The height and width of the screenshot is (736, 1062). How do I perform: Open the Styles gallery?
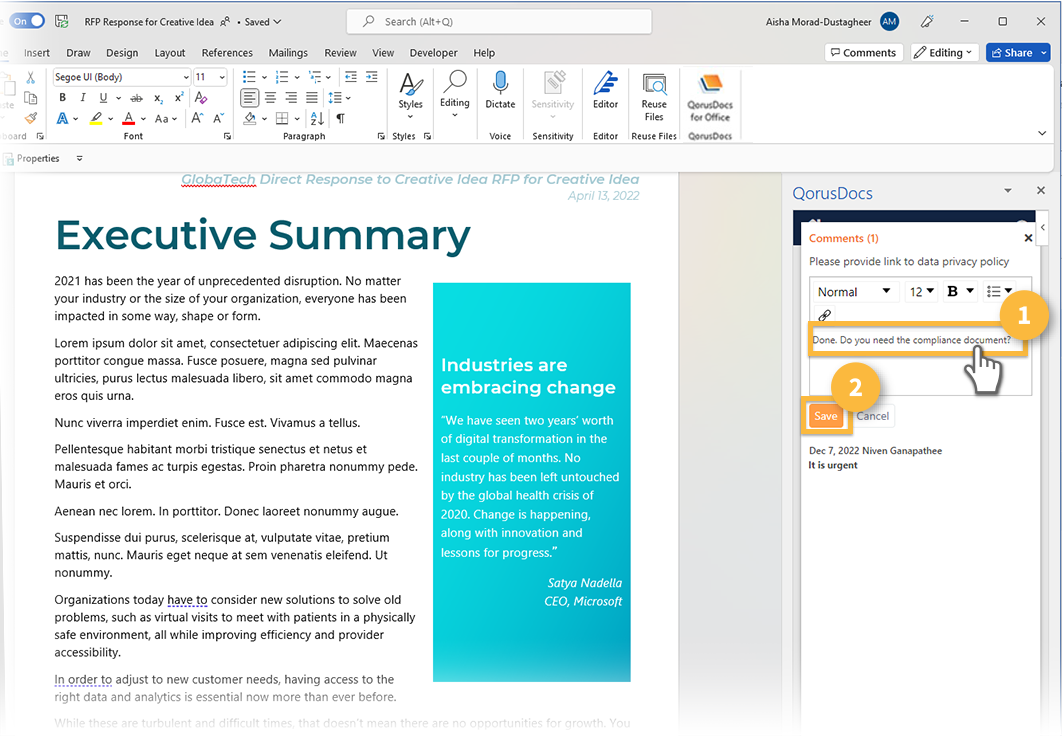[410, 95]
